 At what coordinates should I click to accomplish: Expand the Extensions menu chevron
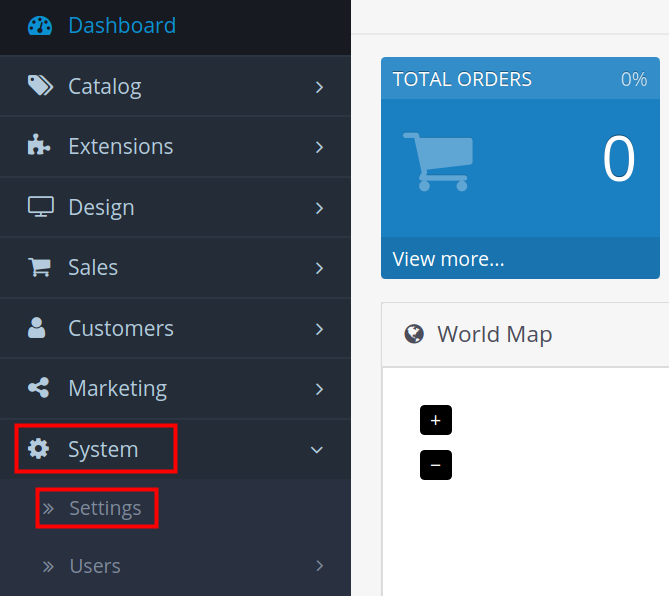click(x=319, y=147)
